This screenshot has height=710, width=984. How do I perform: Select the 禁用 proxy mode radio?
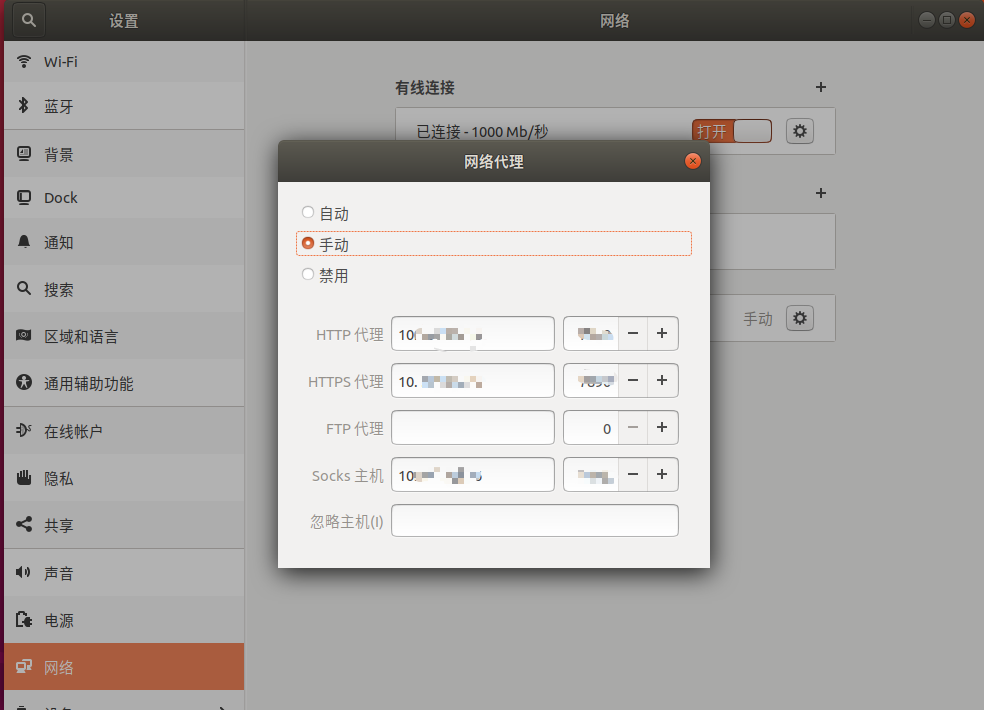307,275
